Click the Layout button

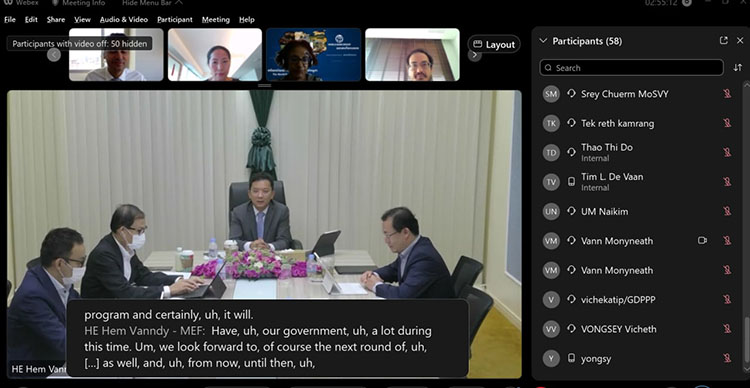(x=494, y=44)
